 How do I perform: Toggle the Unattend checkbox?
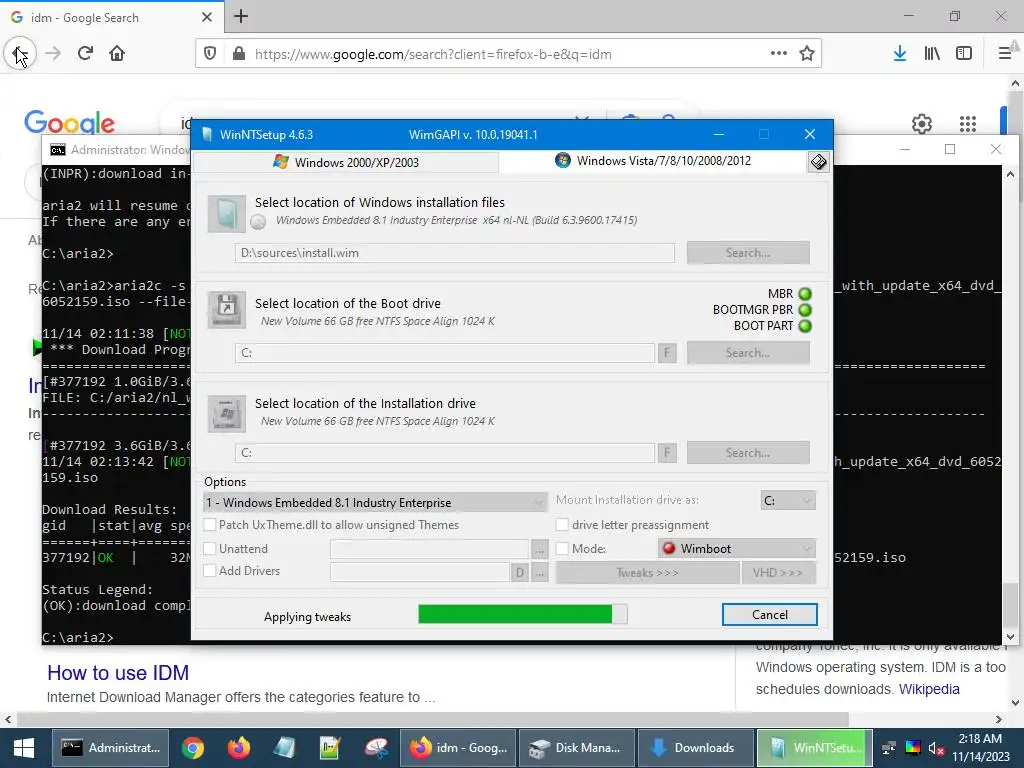pyautogui.click(x=210, y=549)
